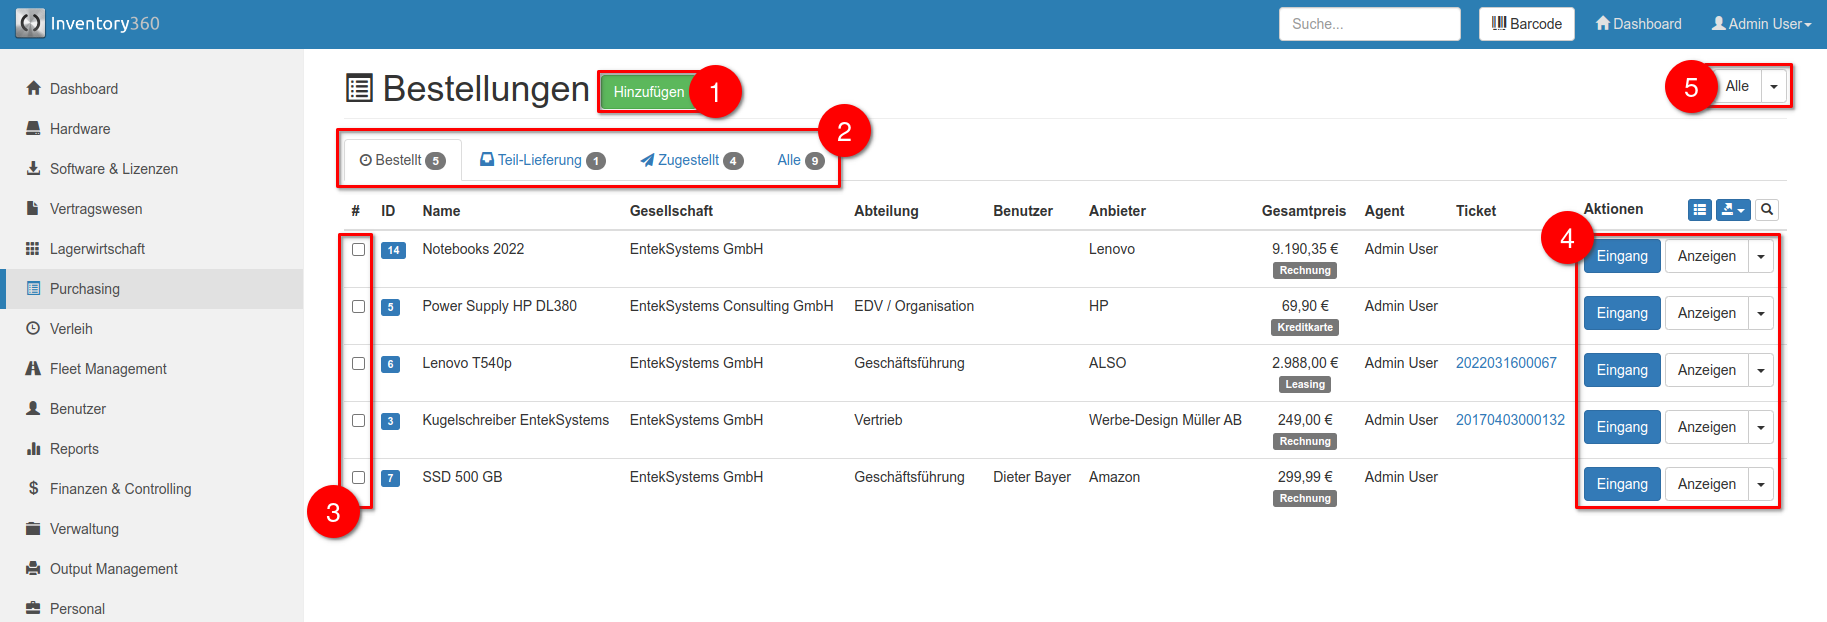Click Eingang for Kugelschreiber EntekSystems
The image size is (1827, 622).
pos(1622,428)
